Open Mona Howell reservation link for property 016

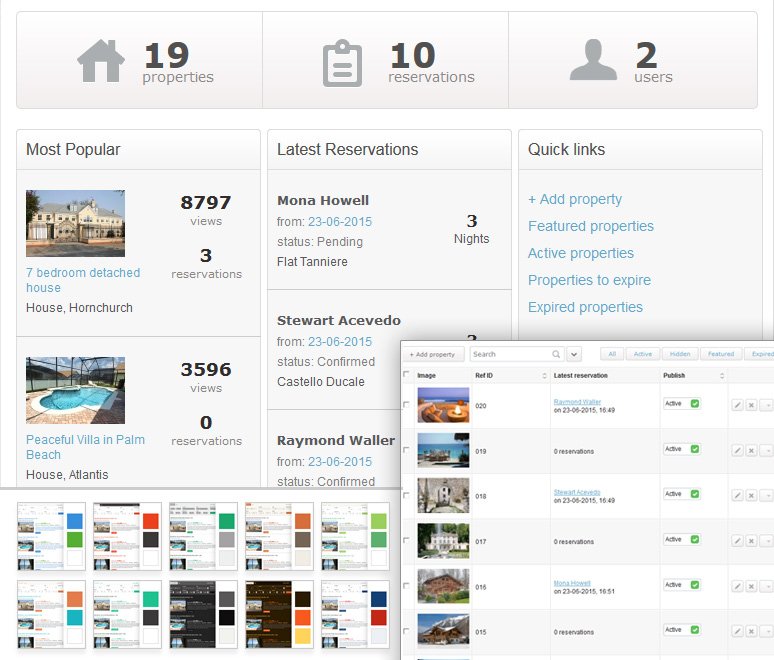(x=572, y=583)
